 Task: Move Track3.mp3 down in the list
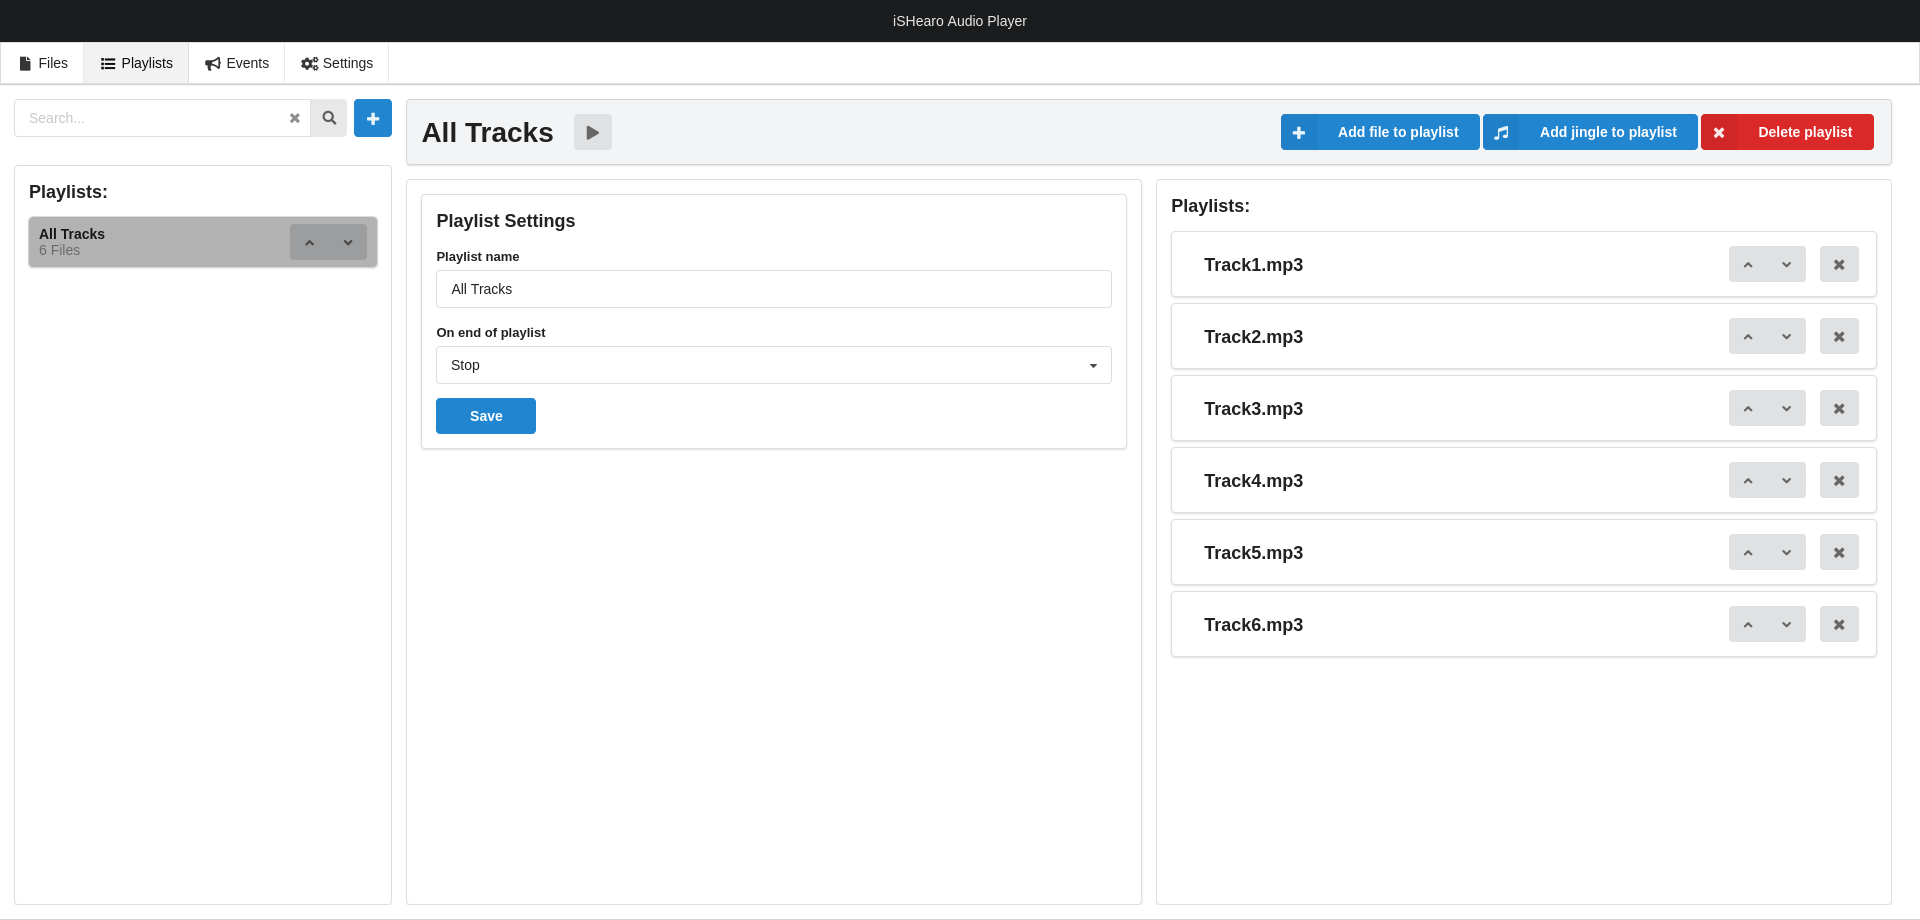click(x=1786, y=409)
